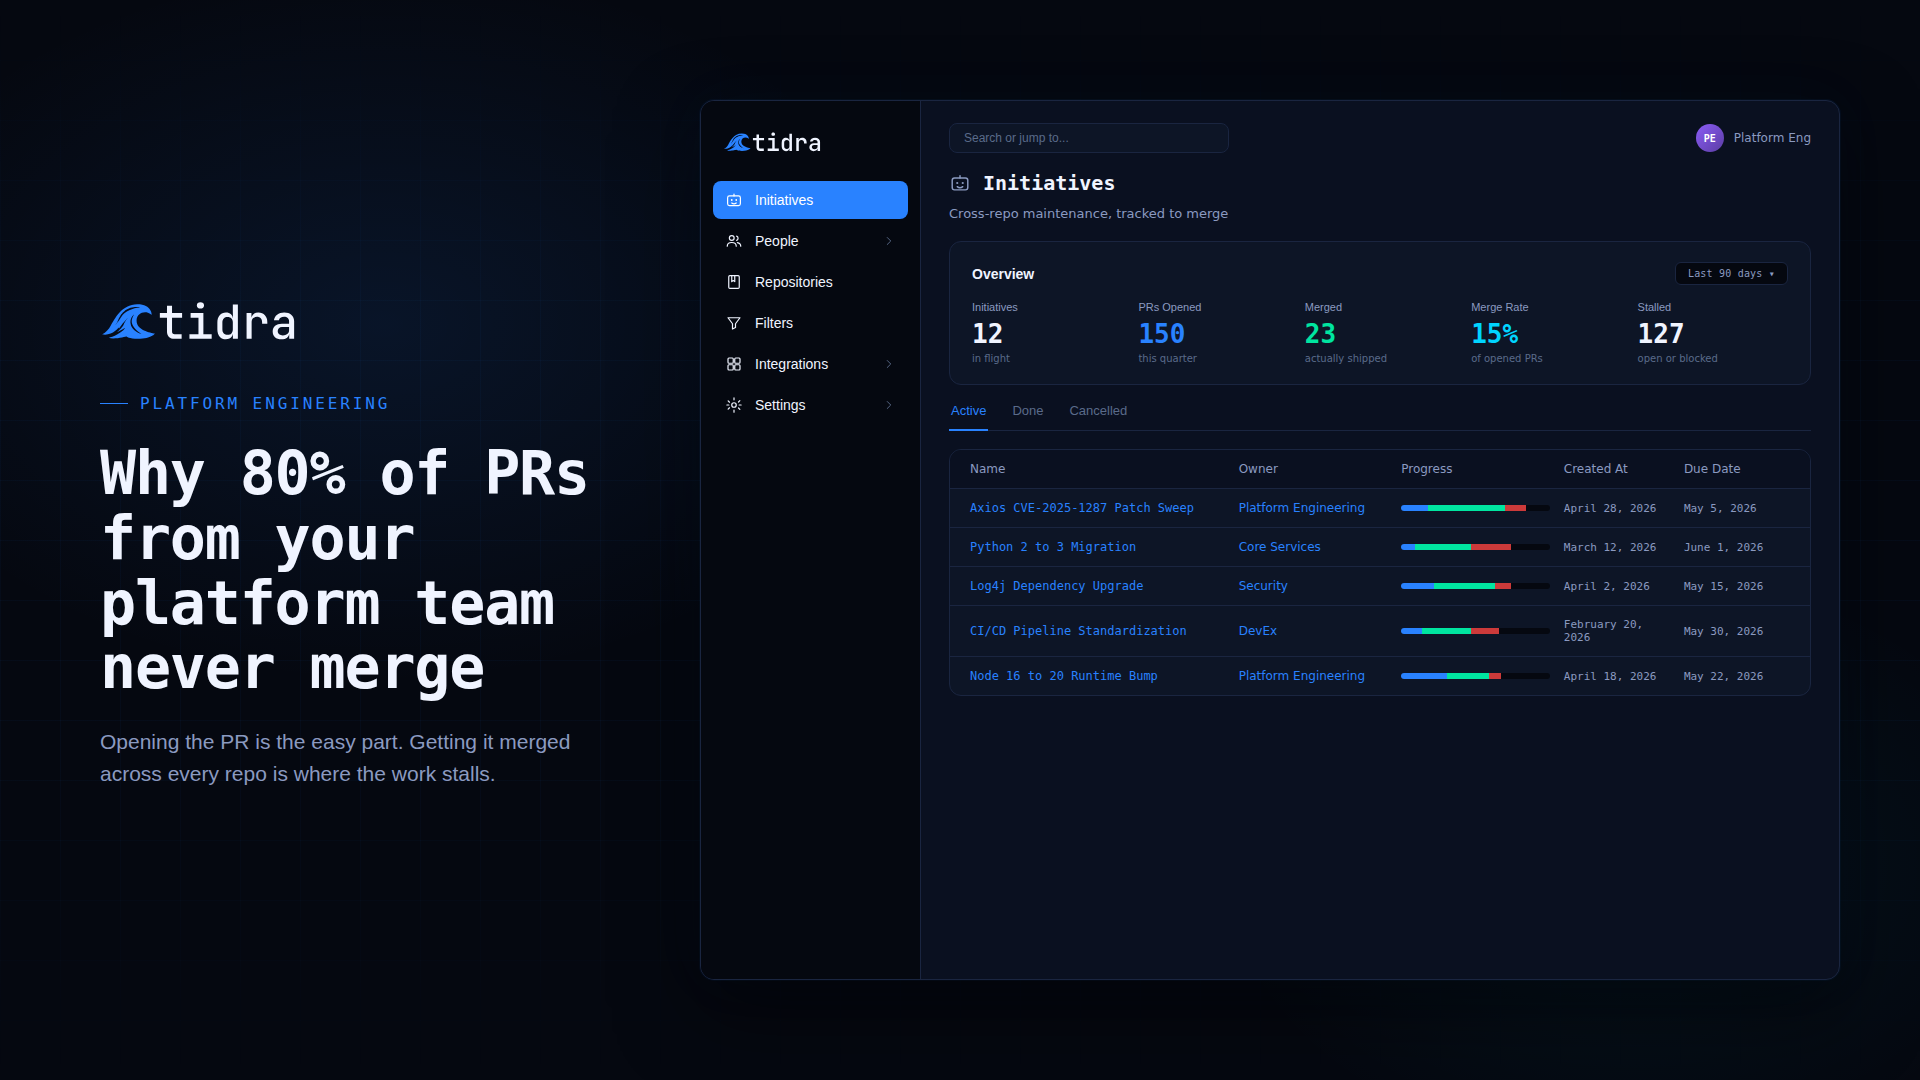Click progress bar for CI/CD Pipeline Standardization
This screenshot has height=1080, width=1920.
pos(1475,631)
